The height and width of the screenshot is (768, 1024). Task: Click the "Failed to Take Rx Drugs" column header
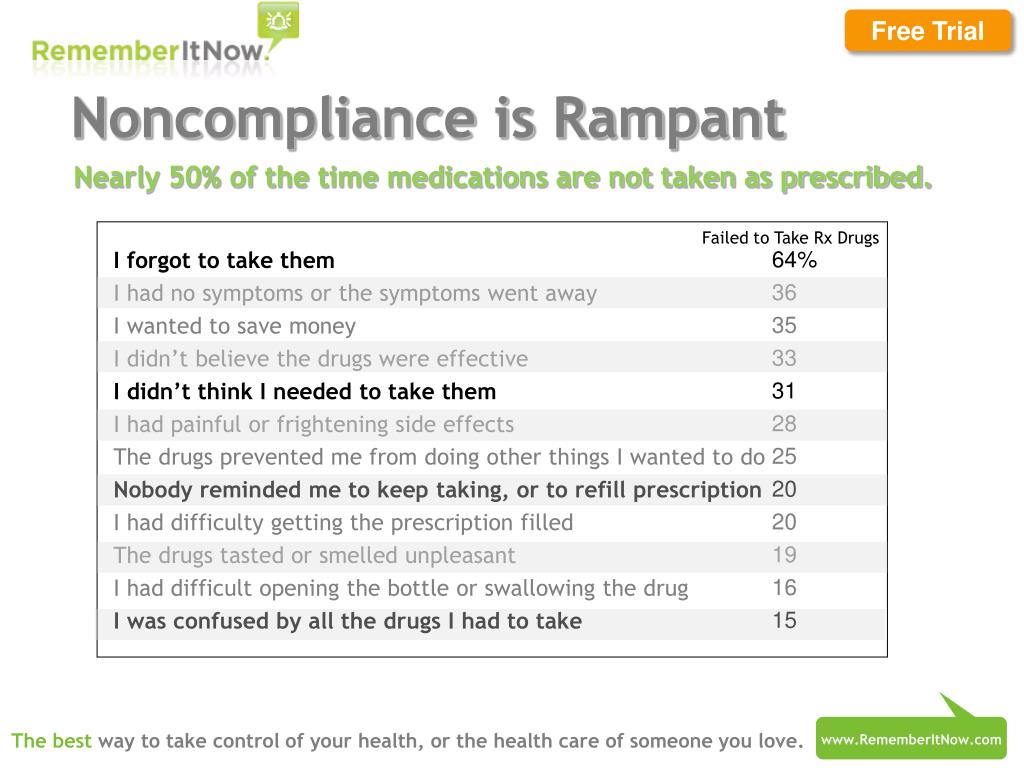pyautogui.click(x=790, y=238)
